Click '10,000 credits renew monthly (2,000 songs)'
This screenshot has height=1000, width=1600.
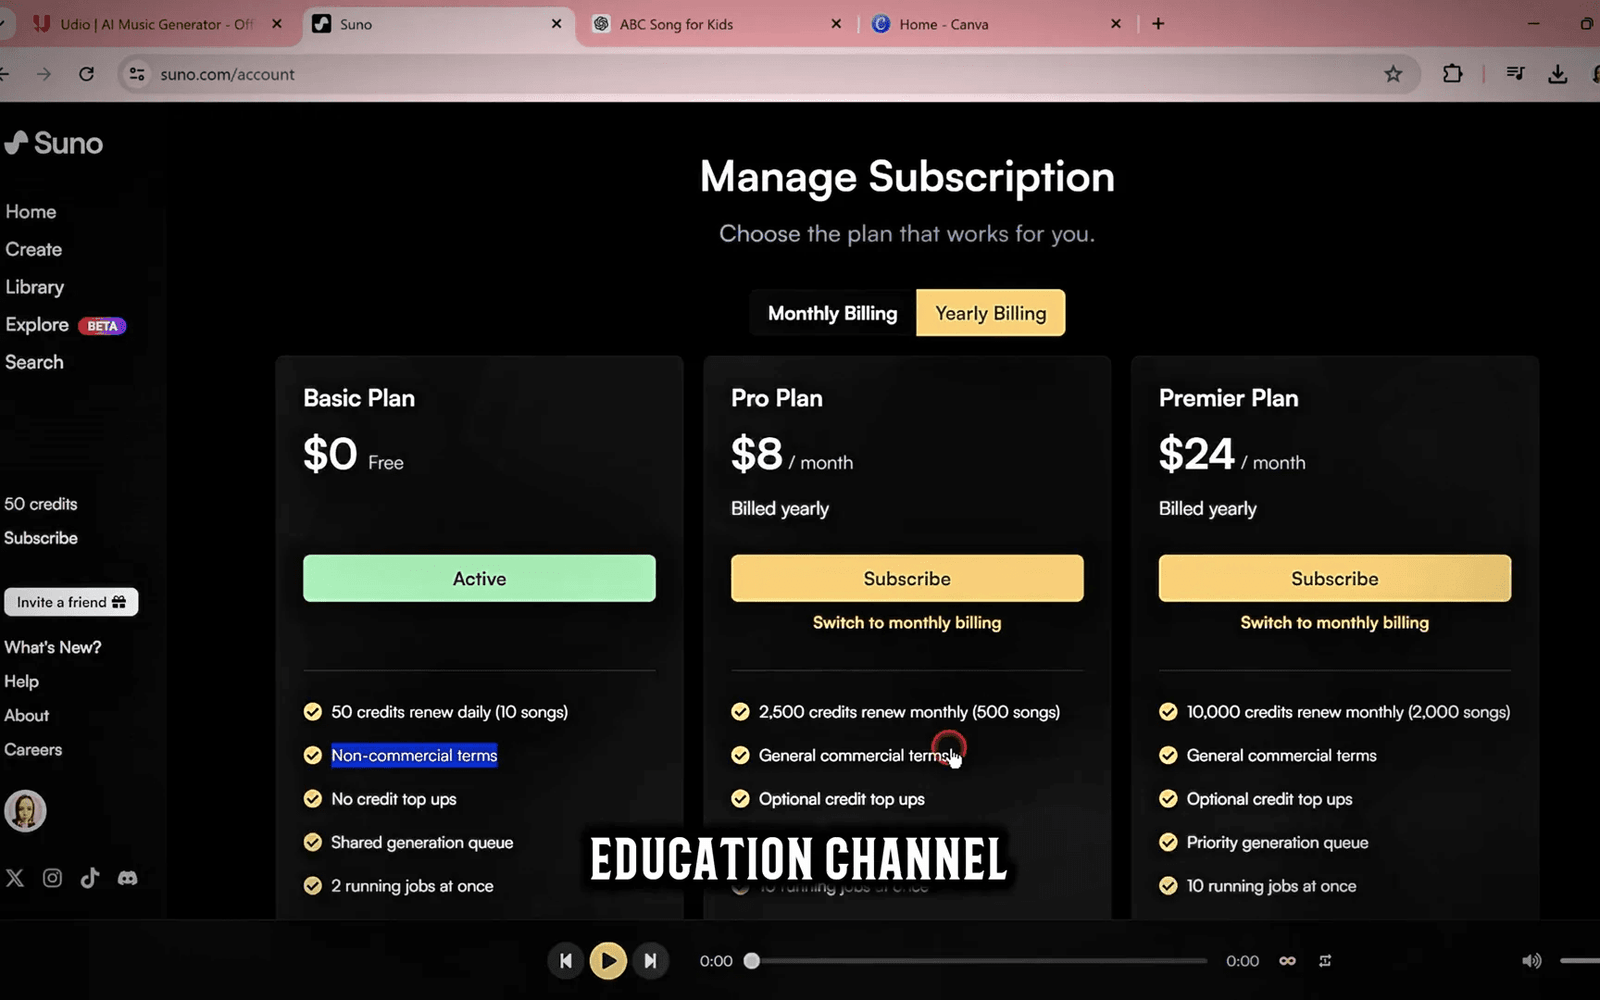(1348, 712)
